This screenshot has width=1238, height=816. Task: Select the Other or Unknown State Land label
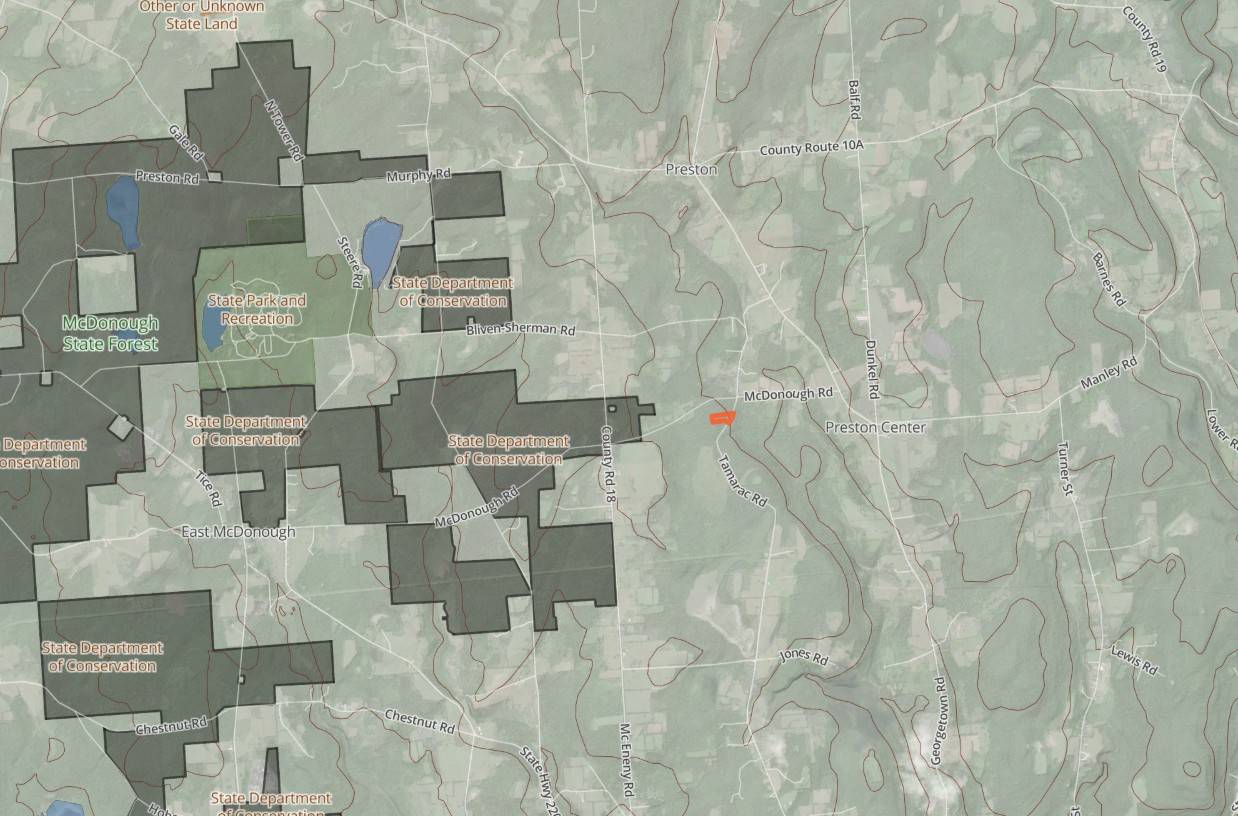pyautogui.click(x=202, y=15)
